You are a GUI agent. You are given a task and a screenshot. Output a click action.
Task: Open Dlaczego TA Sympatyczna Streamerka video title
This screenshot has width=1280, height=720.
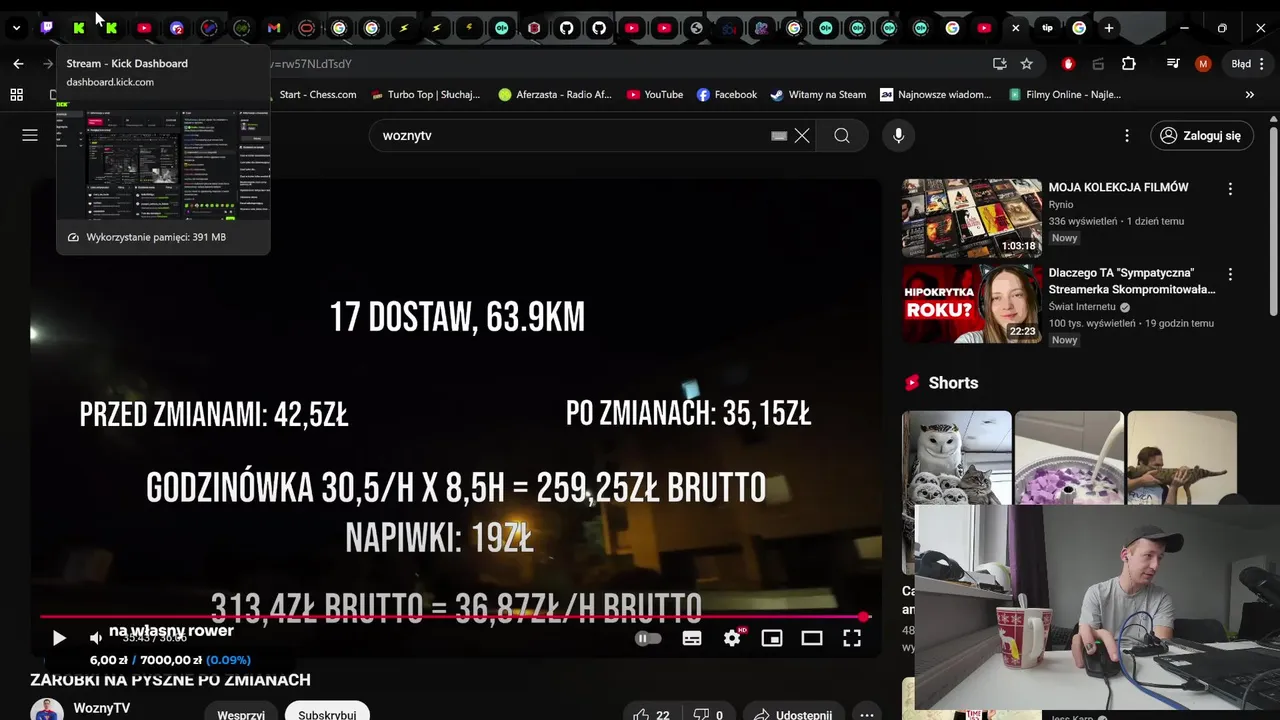point(1132,281)
